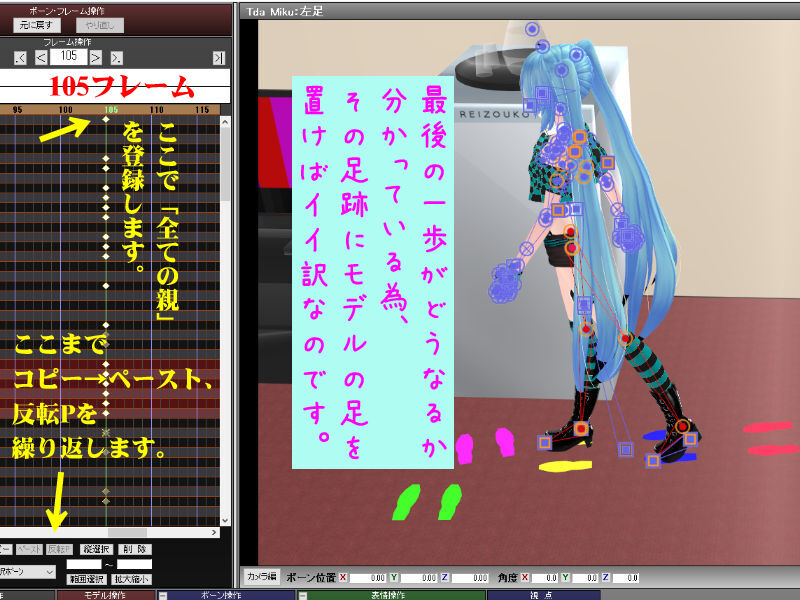Click the greyed やり直し redo button
The height and width of the screenshot is (600, 800).
pos(100,25)
